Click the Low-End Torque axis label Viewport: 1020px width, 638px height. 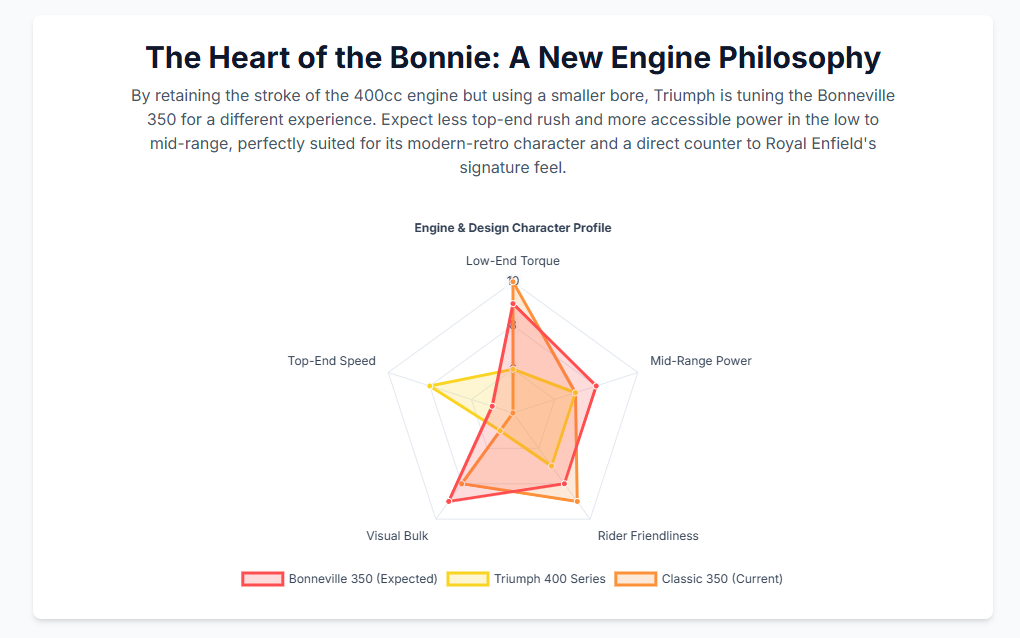[x=513, y=261]
